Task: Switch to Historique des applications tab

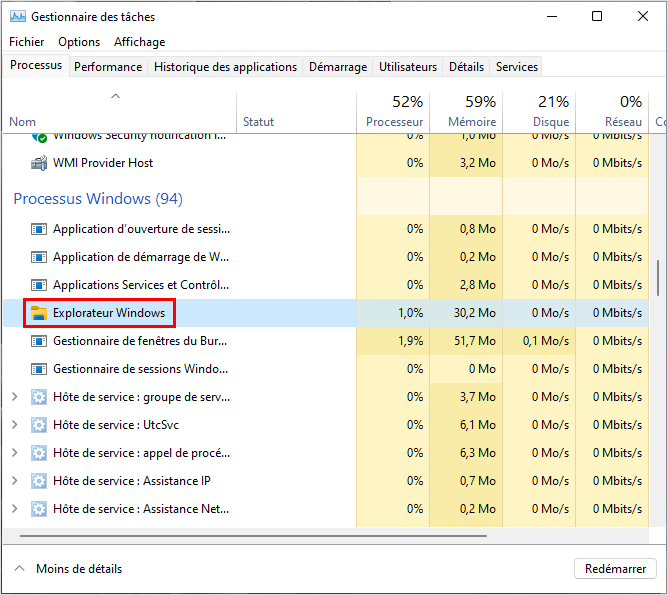Action: coord(225,67)
